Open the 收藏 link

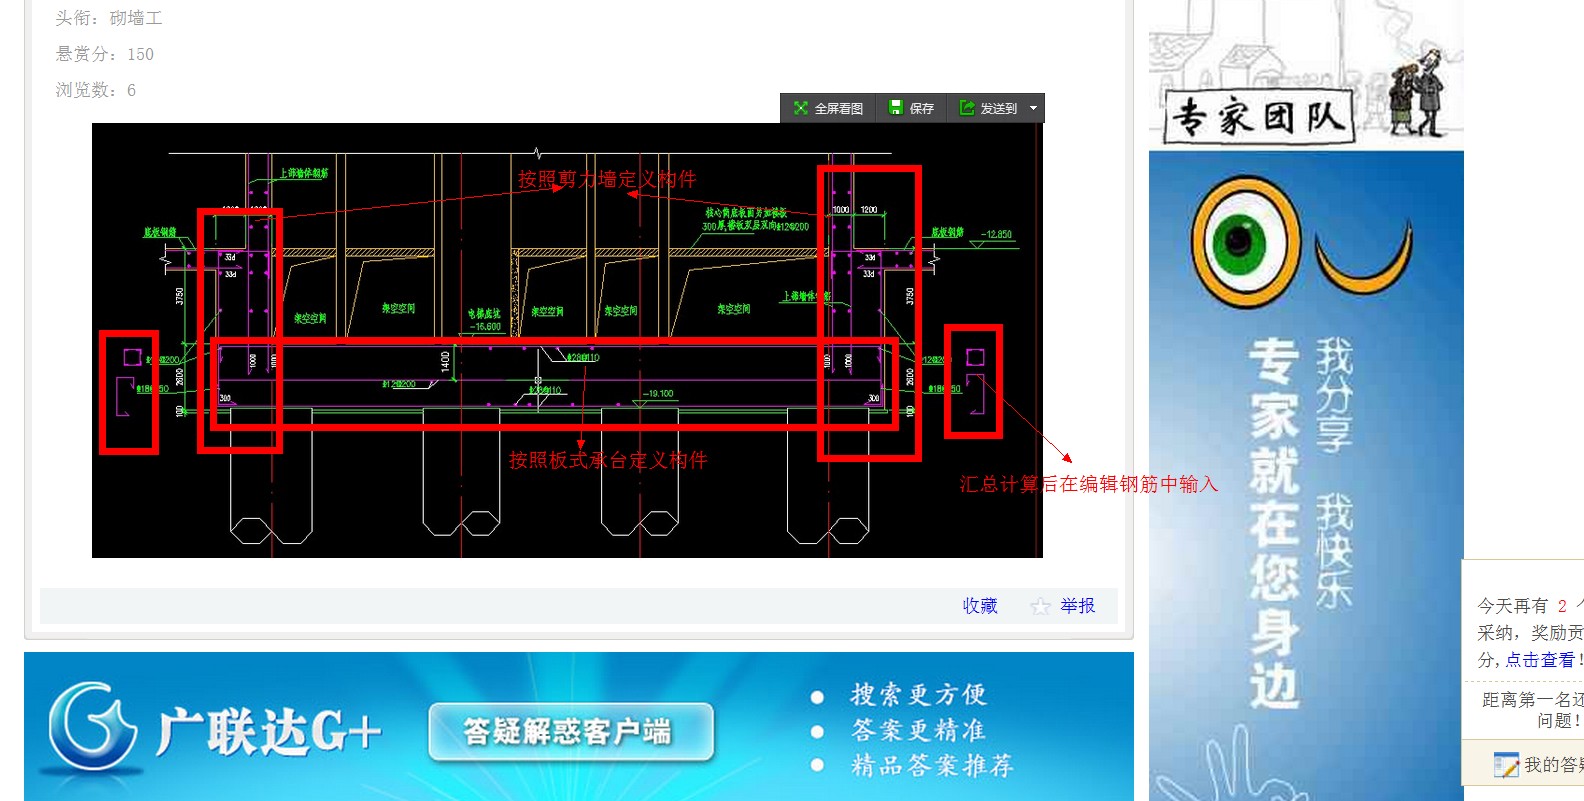[x=980, y=606]
